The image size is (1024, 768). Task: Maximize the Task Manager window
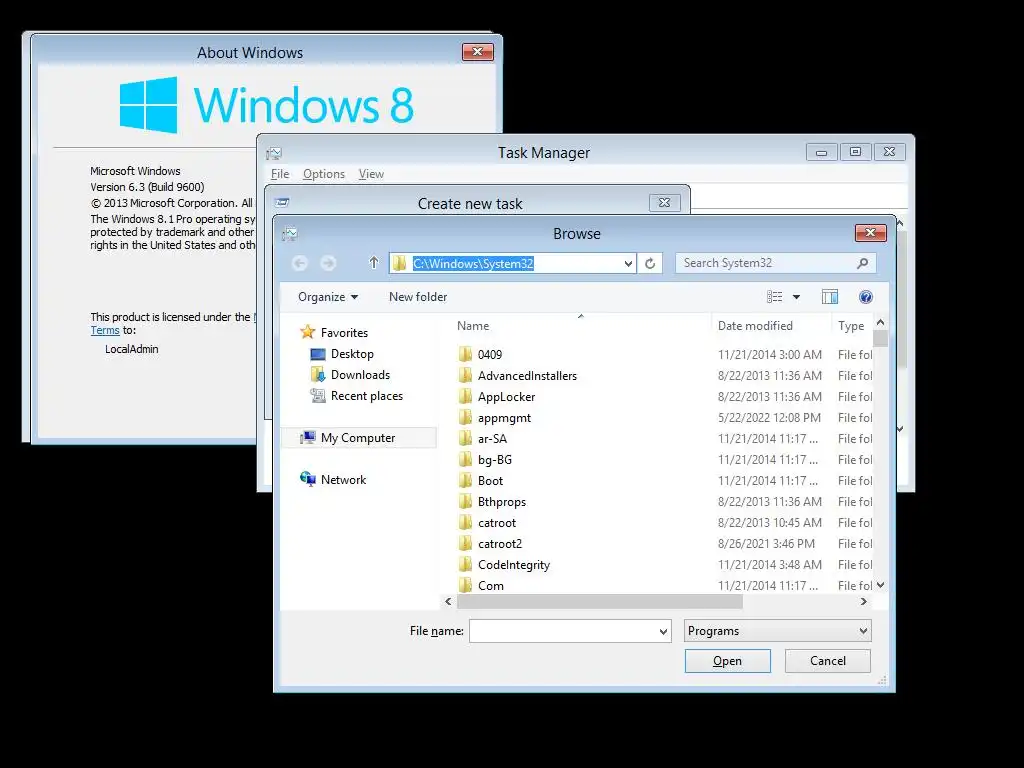coord(855,152)
